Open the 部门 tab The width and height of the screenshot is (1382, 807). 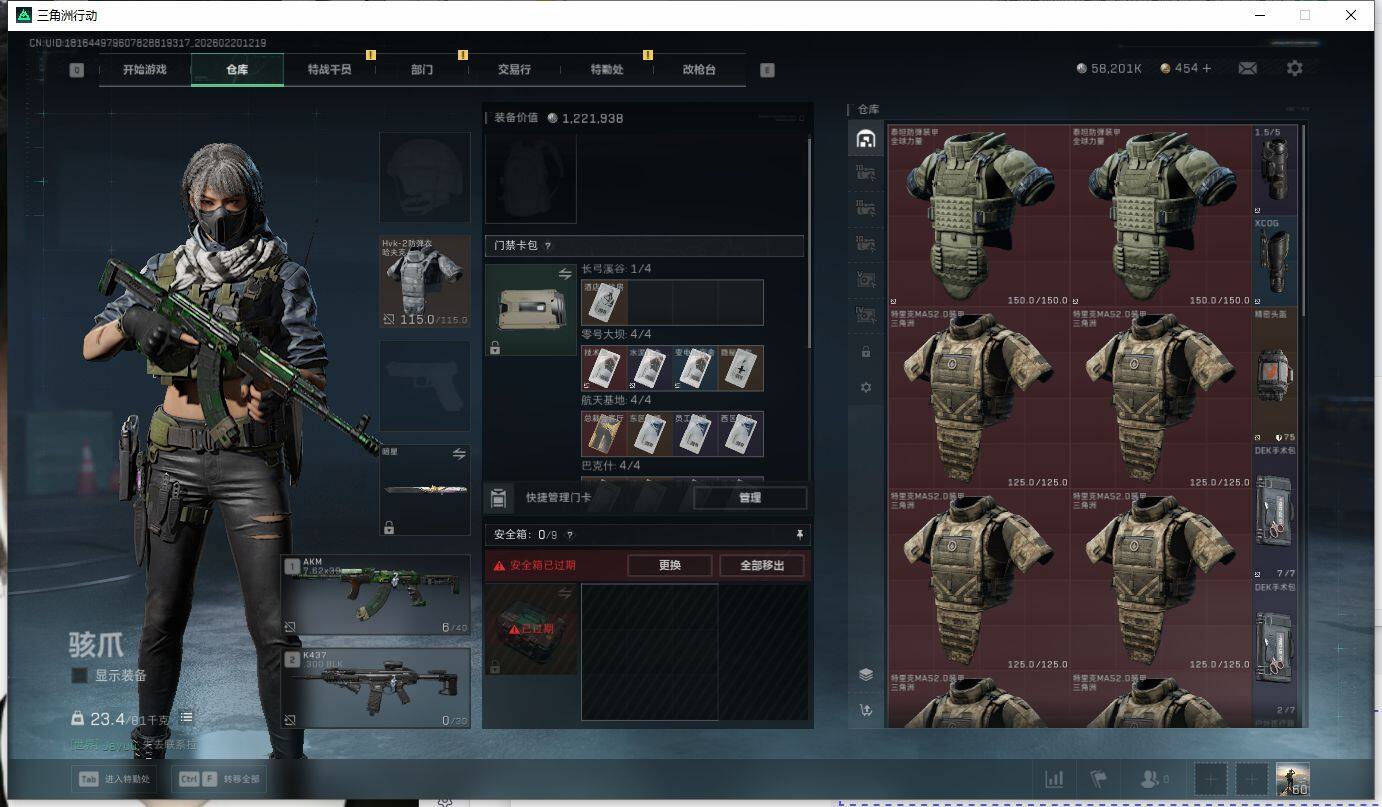pos(422,70)
